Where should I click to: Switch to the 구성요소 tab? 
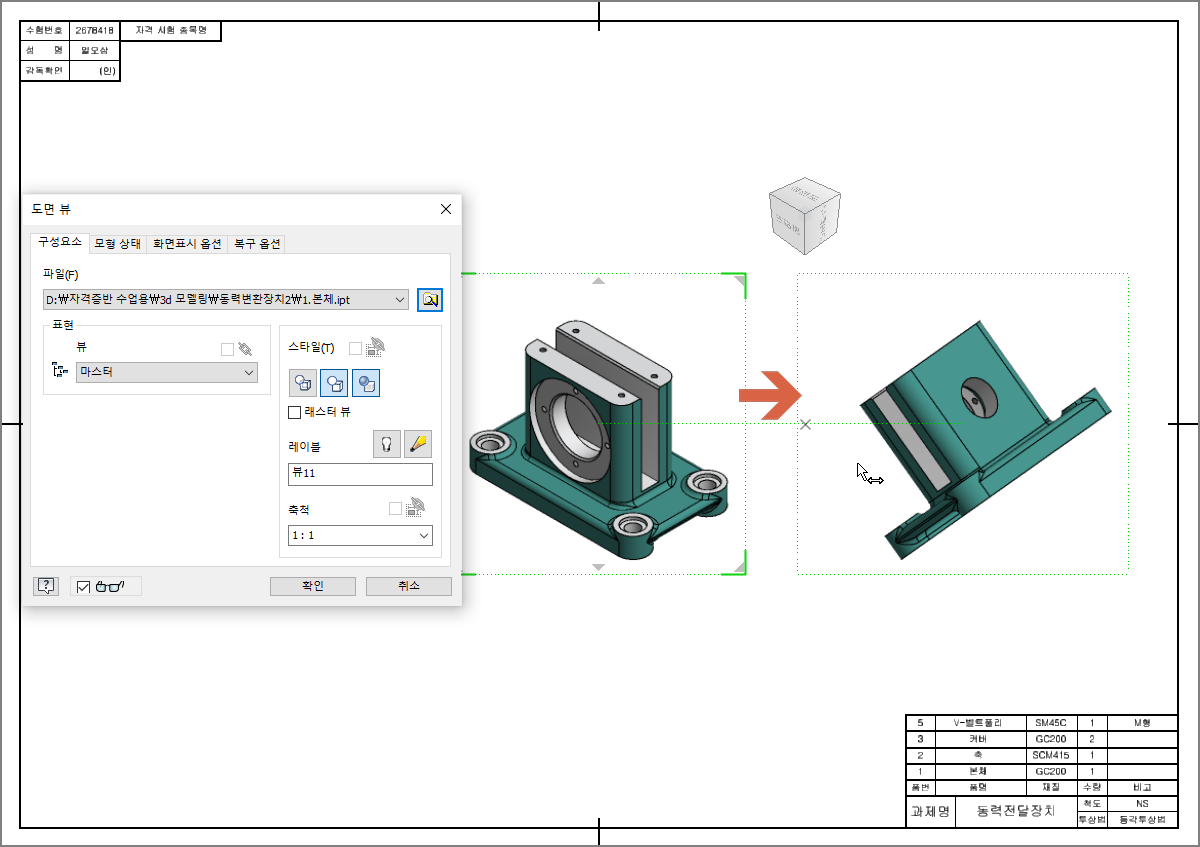pos(60,243)
